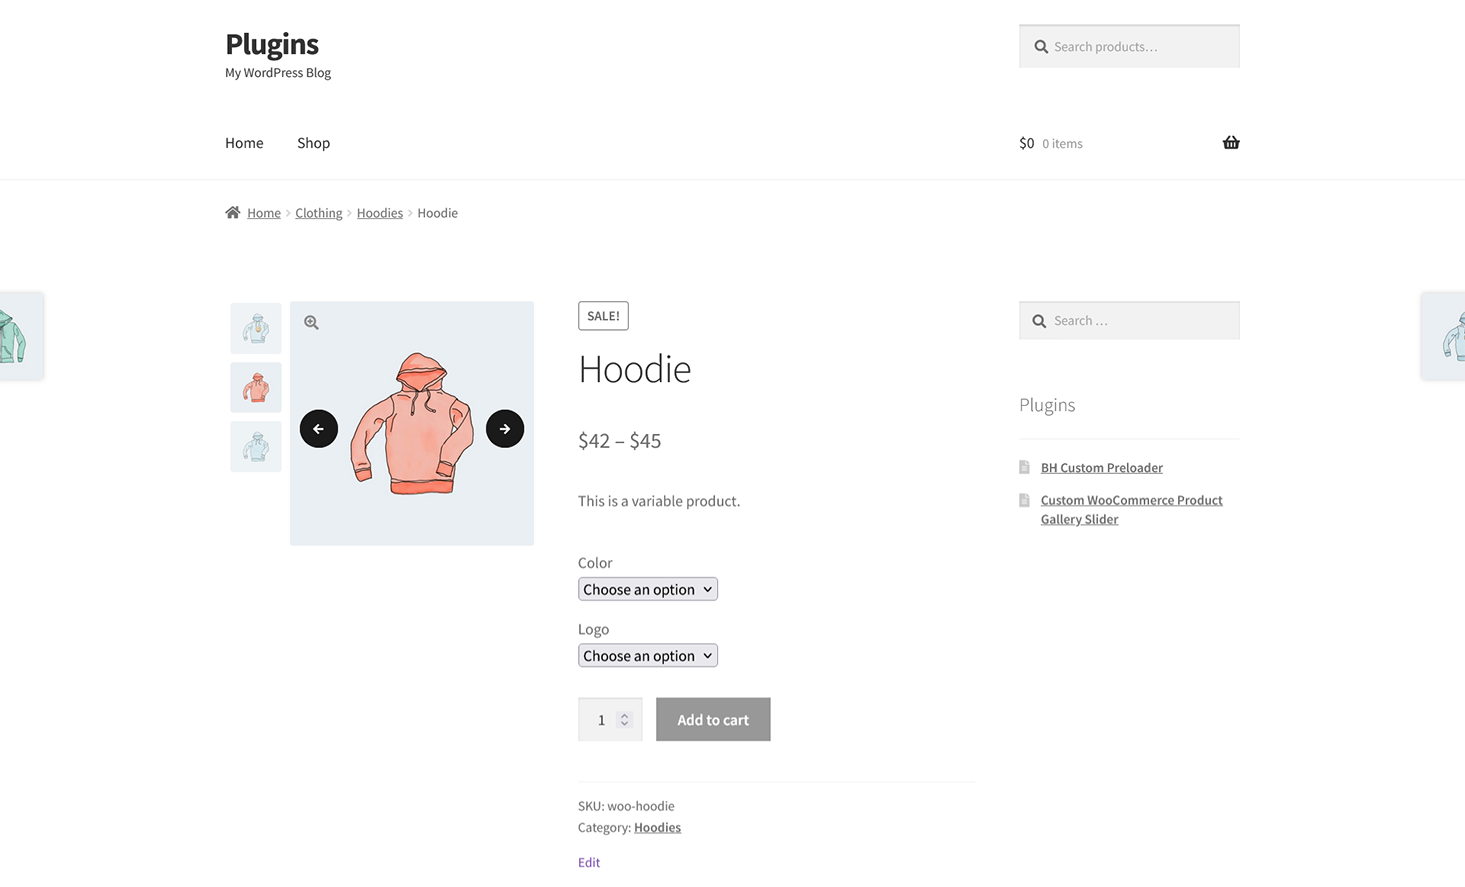Open the Clothing breadcrumb link

pyautogui.click(x=318, y=213)
